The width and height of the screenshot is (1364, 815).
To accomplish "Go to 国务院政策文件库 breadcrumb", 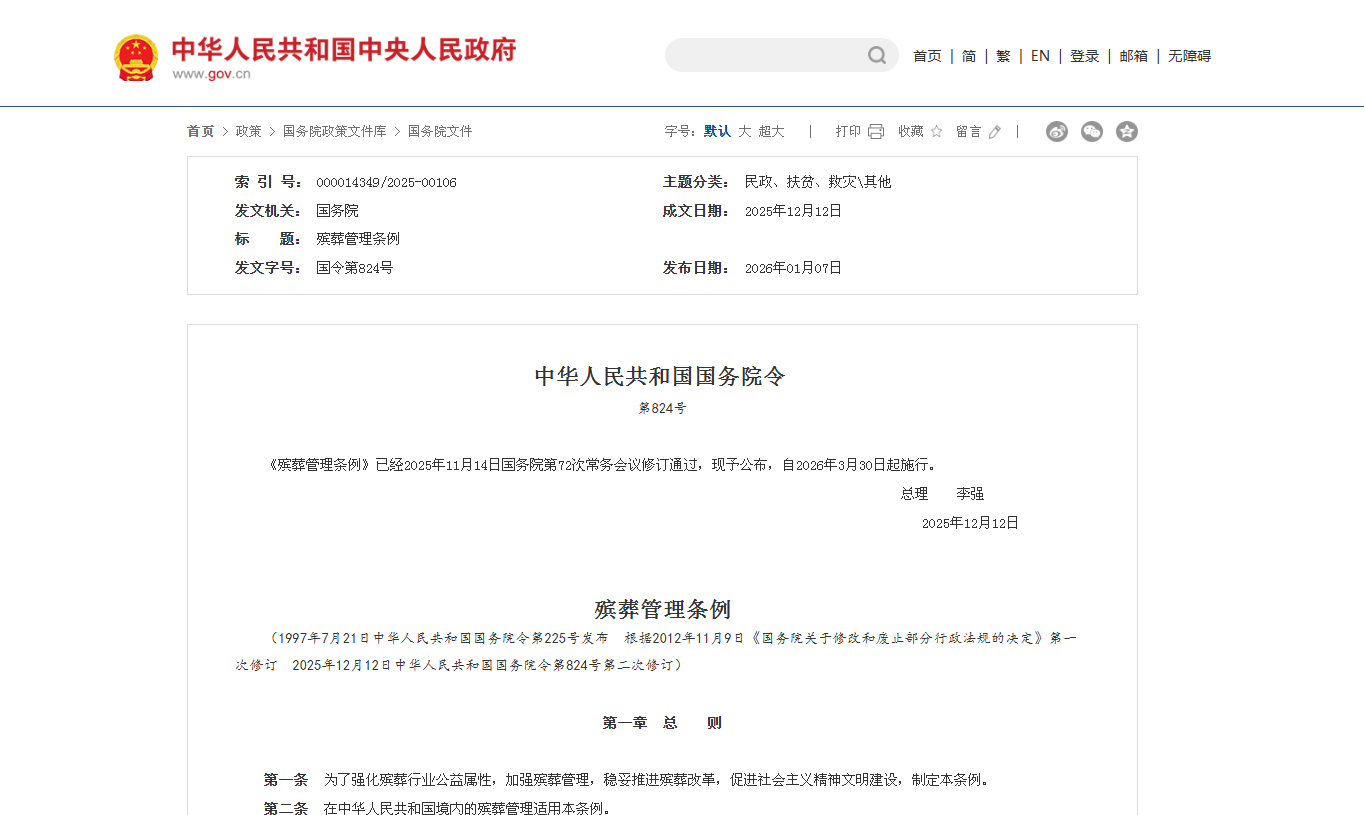I will pyautogui.click(x=334, y=131).
